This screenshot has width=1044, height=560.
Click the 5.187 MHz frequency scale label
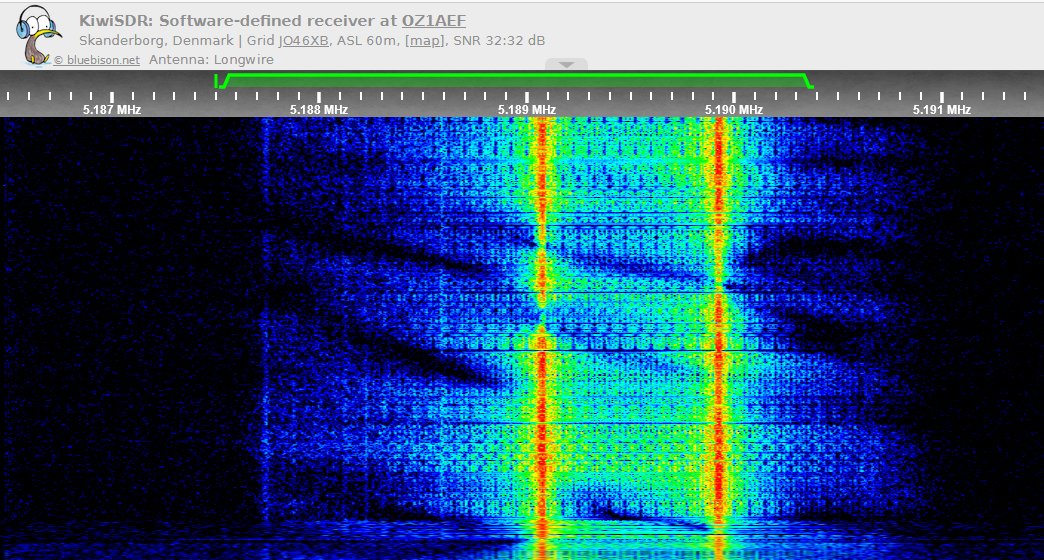click(x=112, y=110)
